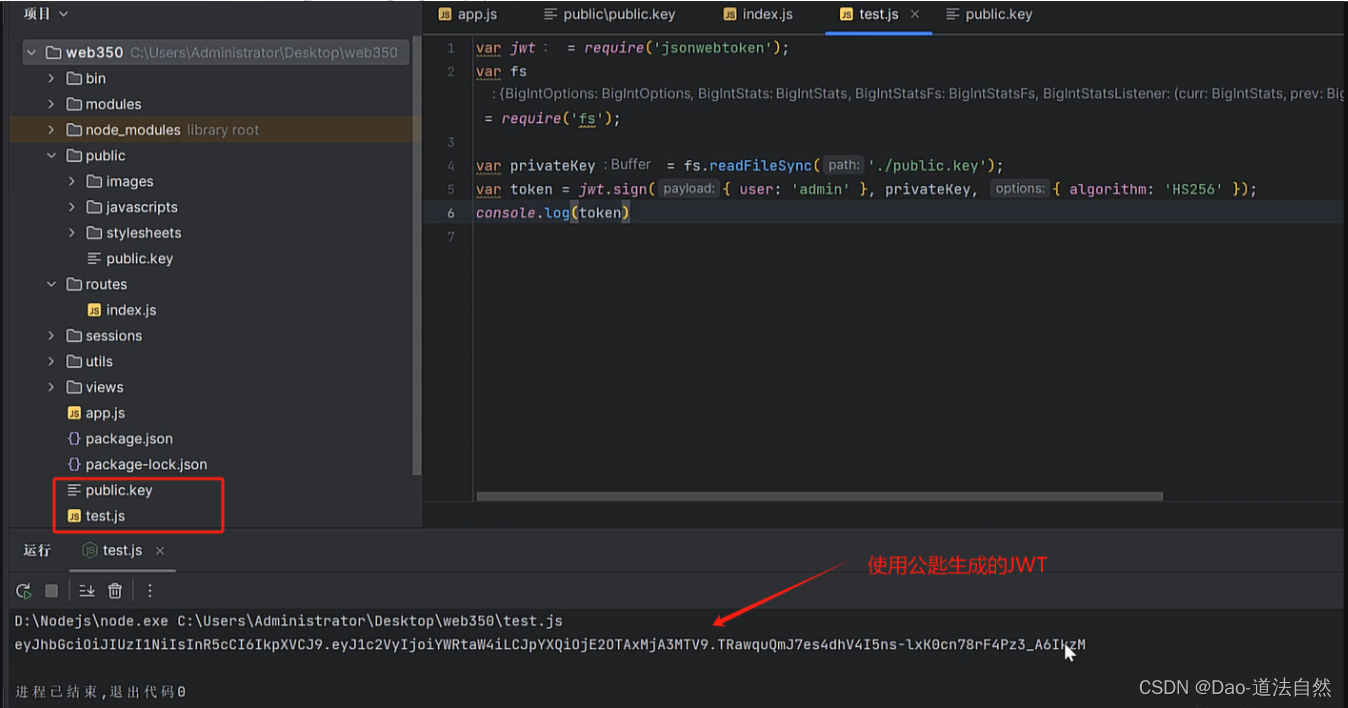Viewport: 1348px width, 708px height.
Task: Expand the sessions folder chevron
Action: point(51,336)
